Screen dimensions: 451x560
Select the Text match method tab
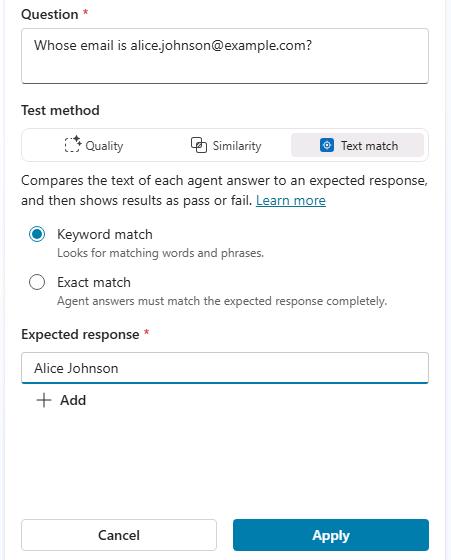click(x=357, y=145)
